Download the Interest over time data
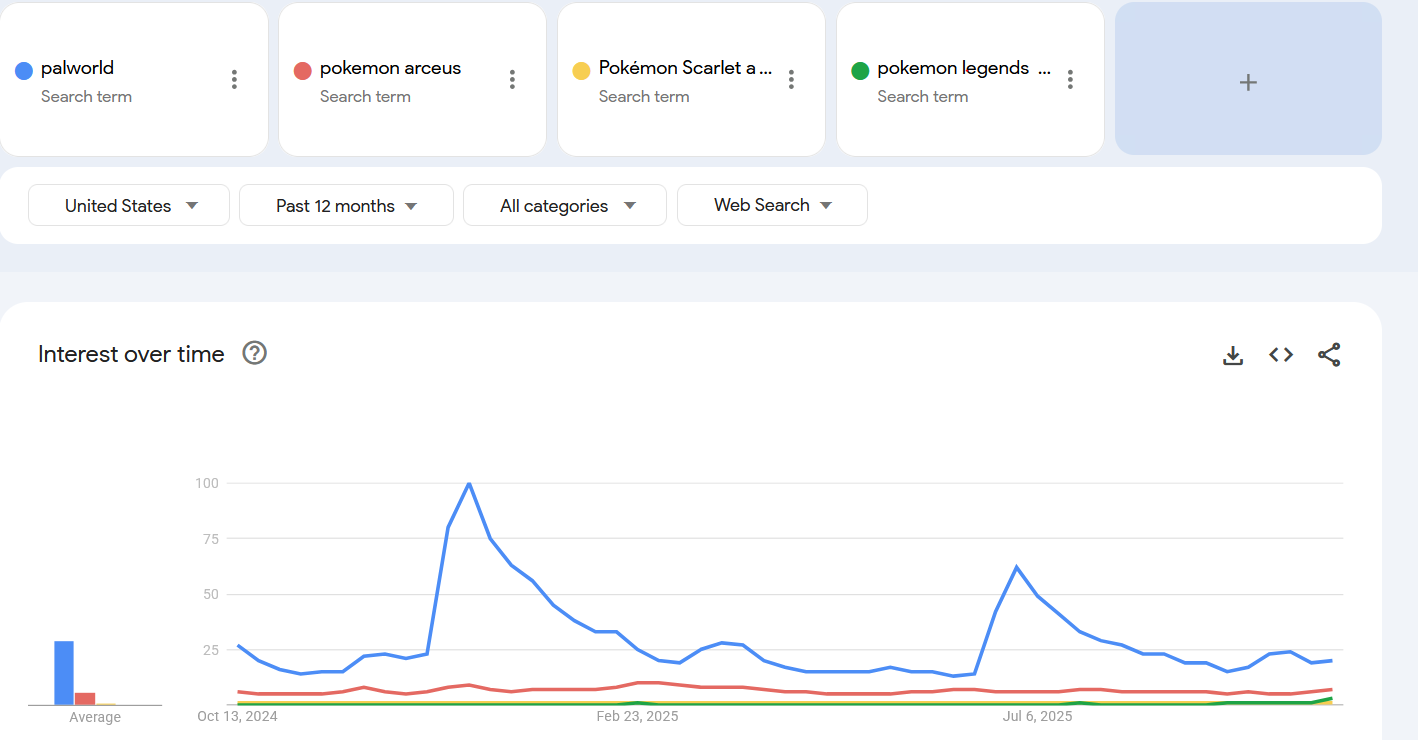This screenshot has height=740, width=1418. coord(1233,355)
